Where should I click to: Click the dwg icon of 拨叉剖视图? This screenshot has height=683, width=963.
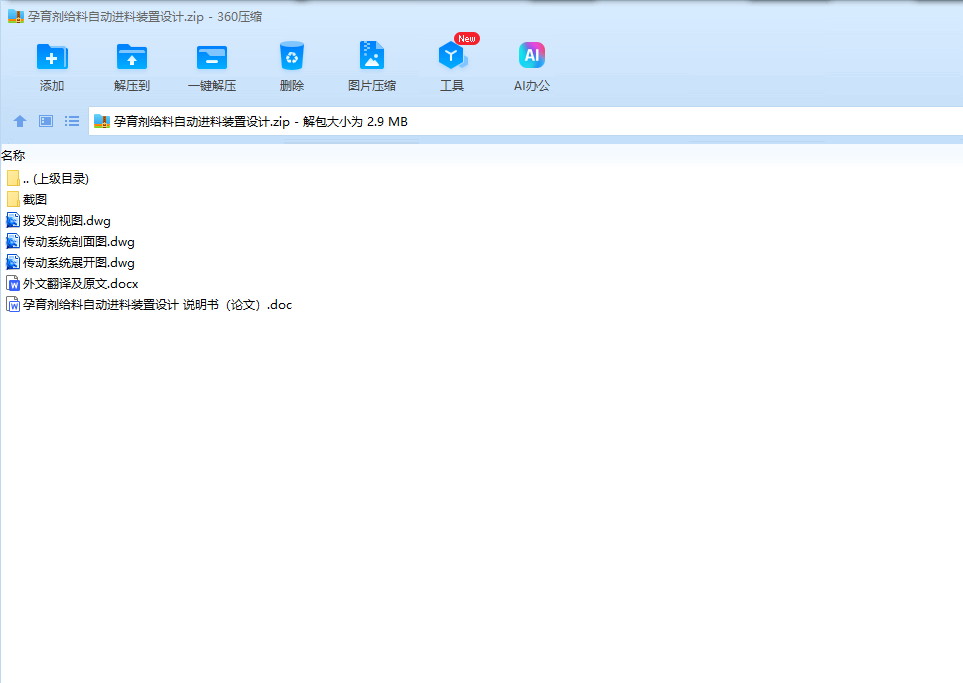pos(13,220)
